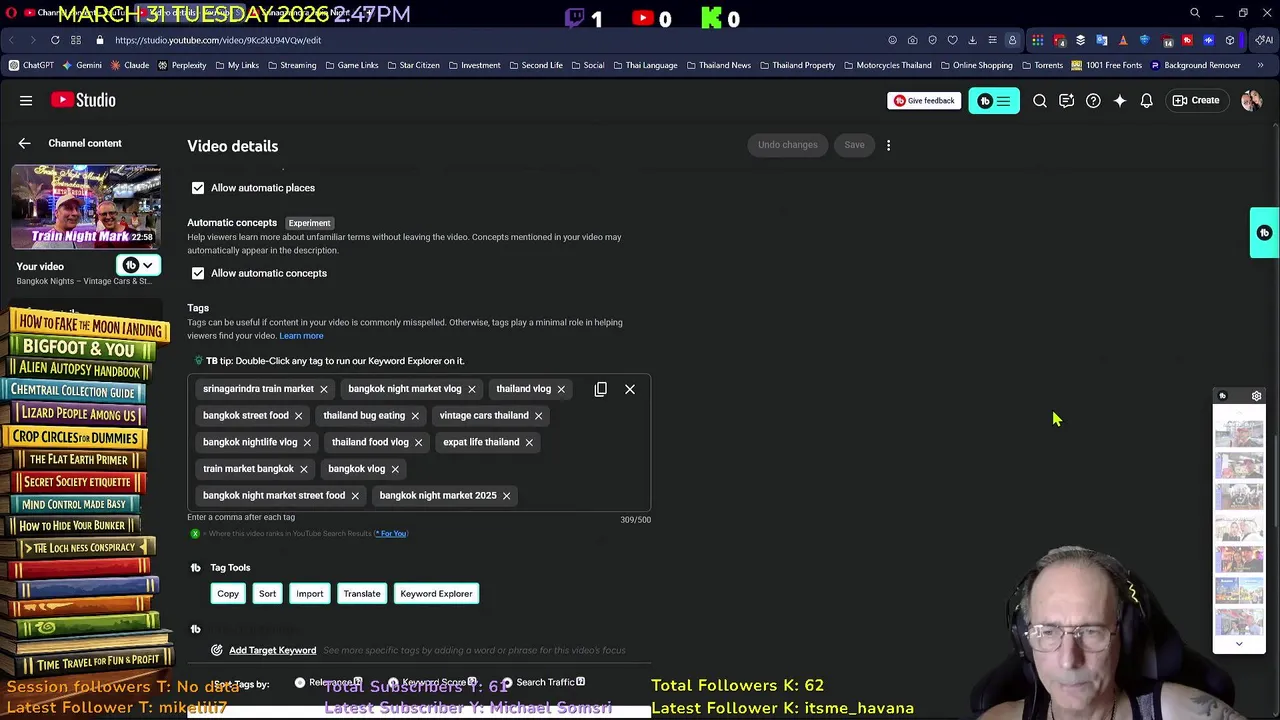Open the Background Remover bookmark

[x=1195, y=65]
